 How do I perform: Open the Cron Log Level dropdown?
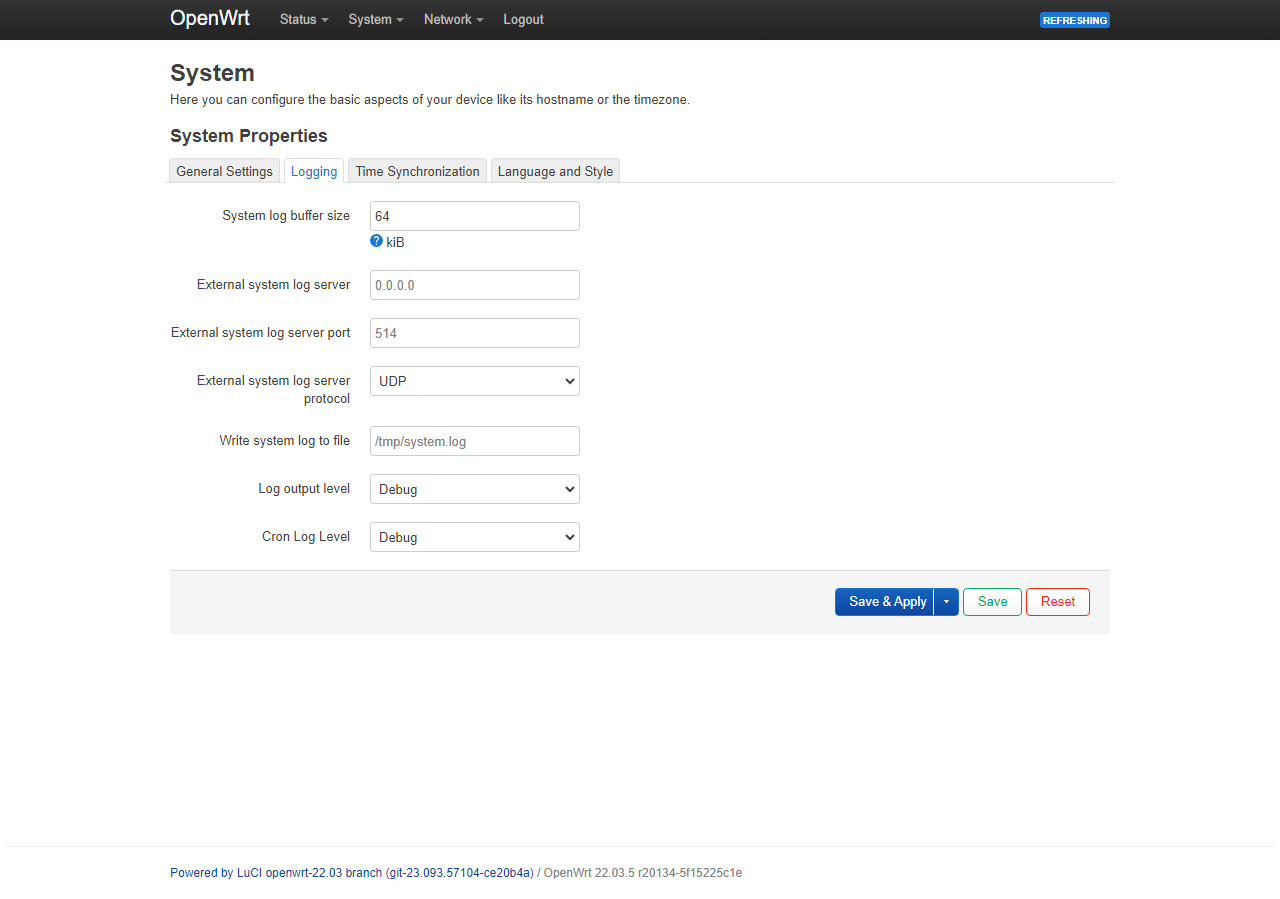(475, 537)
